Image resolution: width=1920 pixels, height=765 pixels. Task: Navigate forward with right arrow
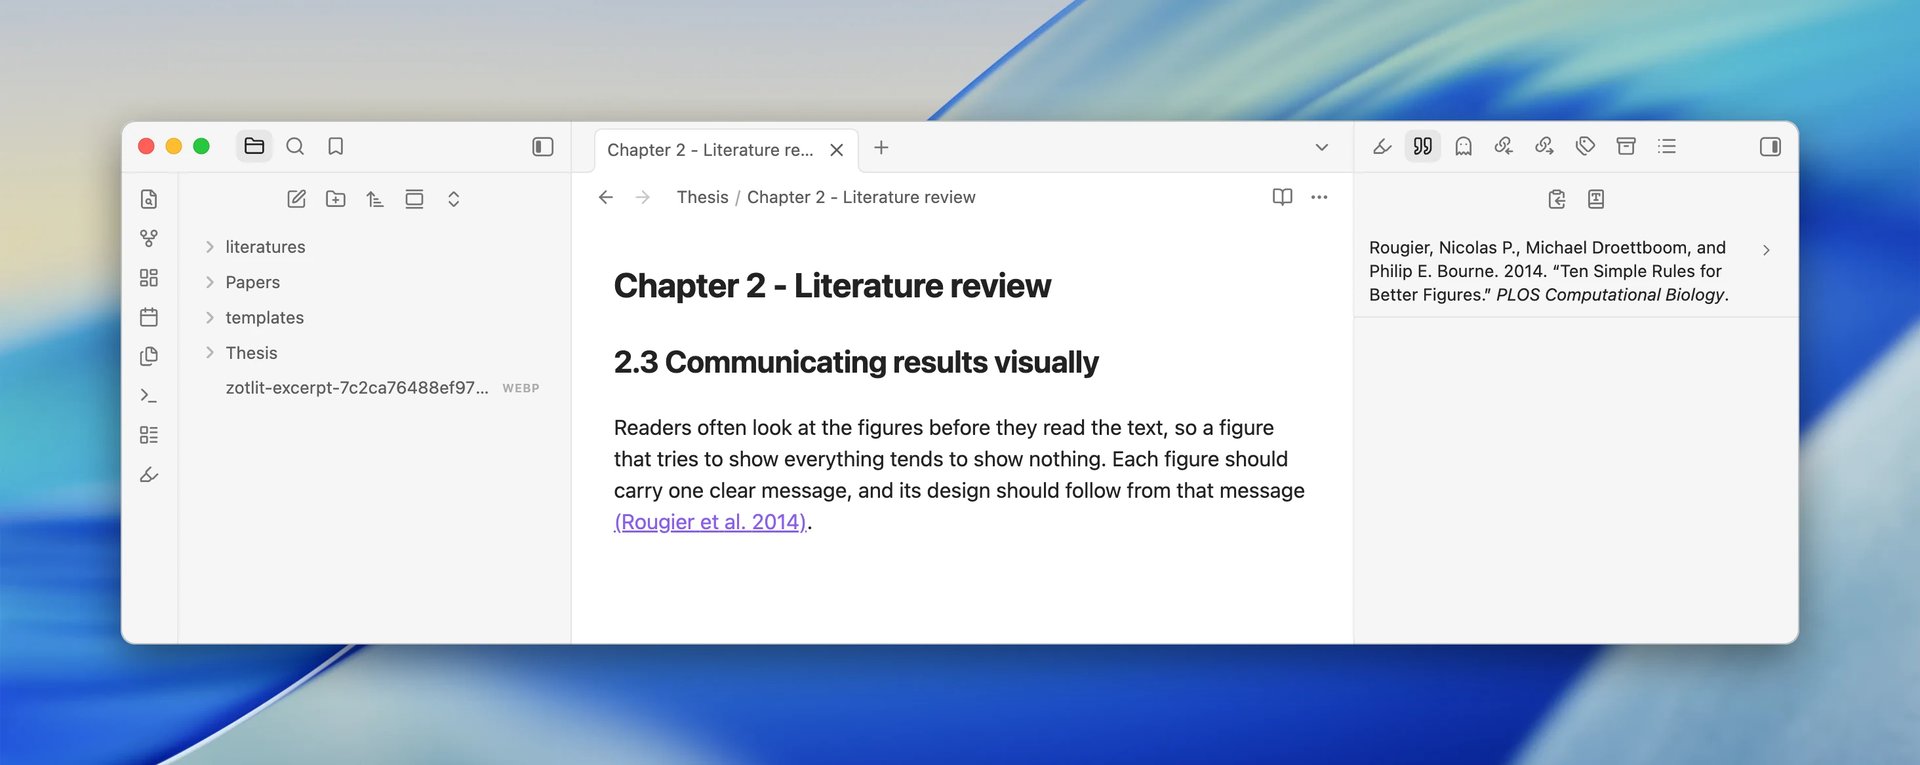pos(643,197)
